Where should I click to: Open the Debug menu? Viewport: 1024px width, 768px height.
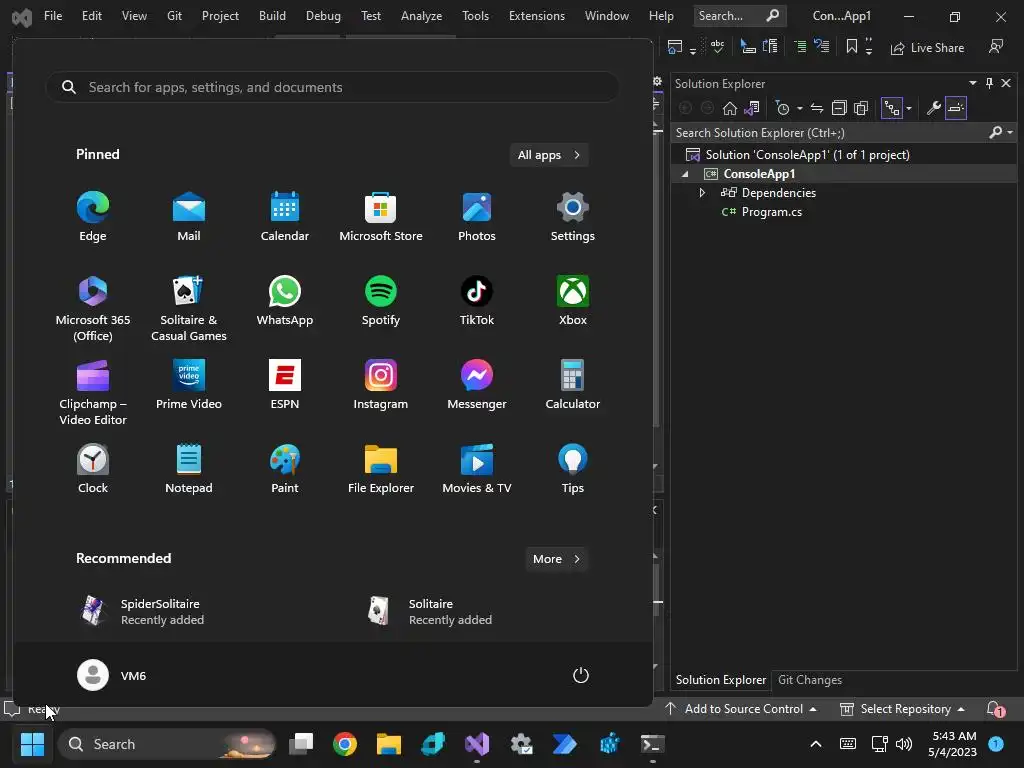323,16
